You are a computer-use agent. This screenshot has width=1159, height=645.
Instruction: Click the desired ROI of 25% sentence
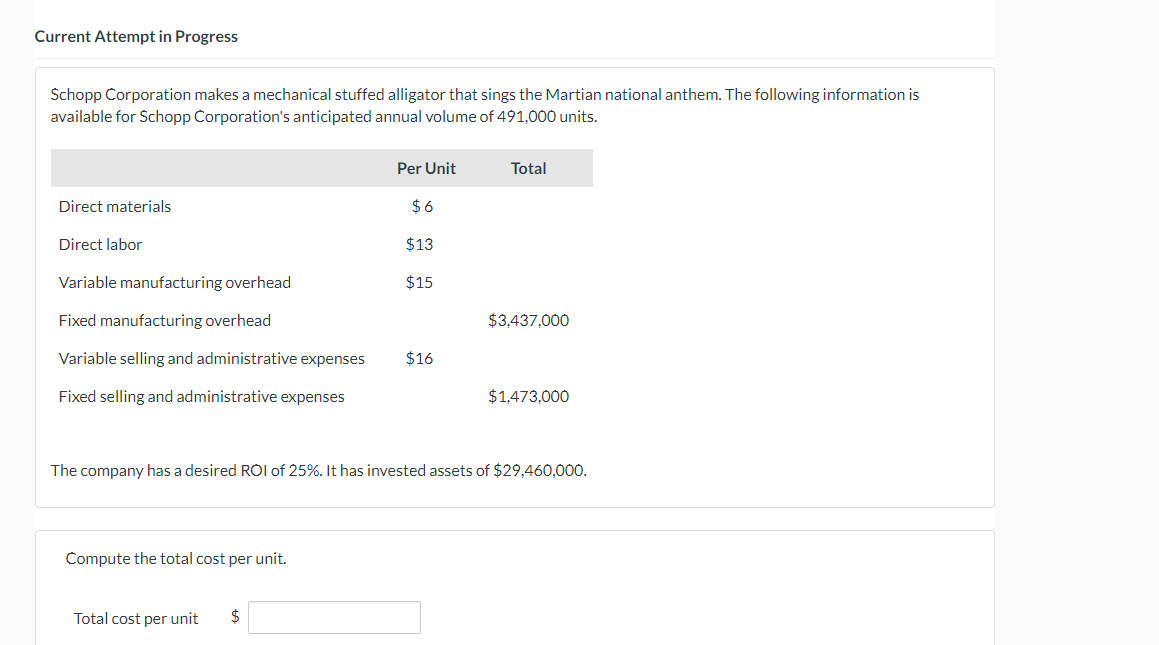tap(318, 470)
